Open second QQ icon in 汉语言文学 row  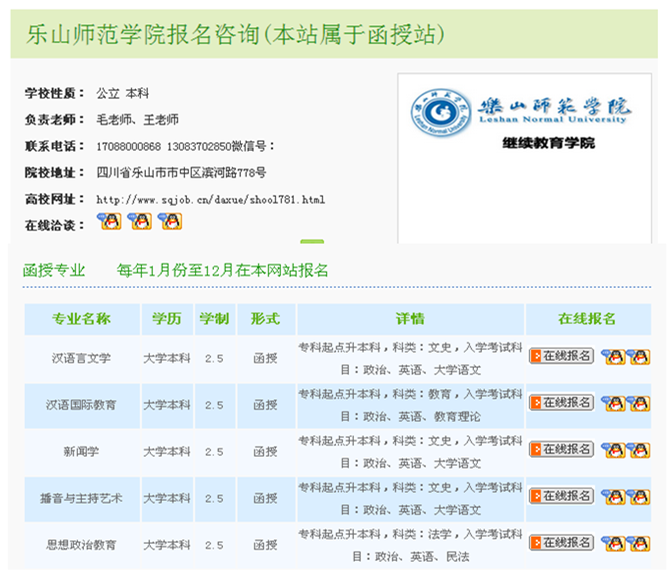638,356
